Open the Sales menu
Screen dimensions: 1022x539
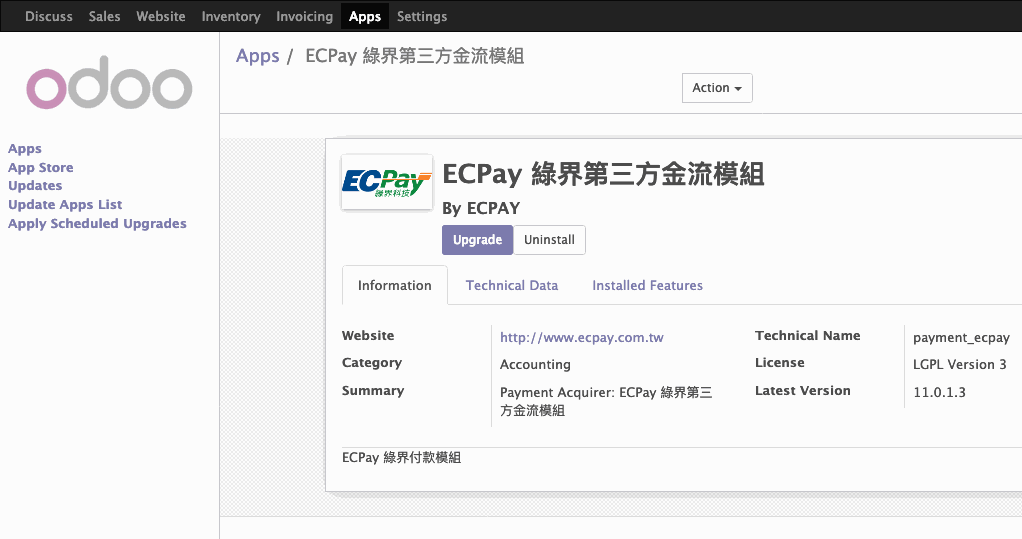point(104,16)
